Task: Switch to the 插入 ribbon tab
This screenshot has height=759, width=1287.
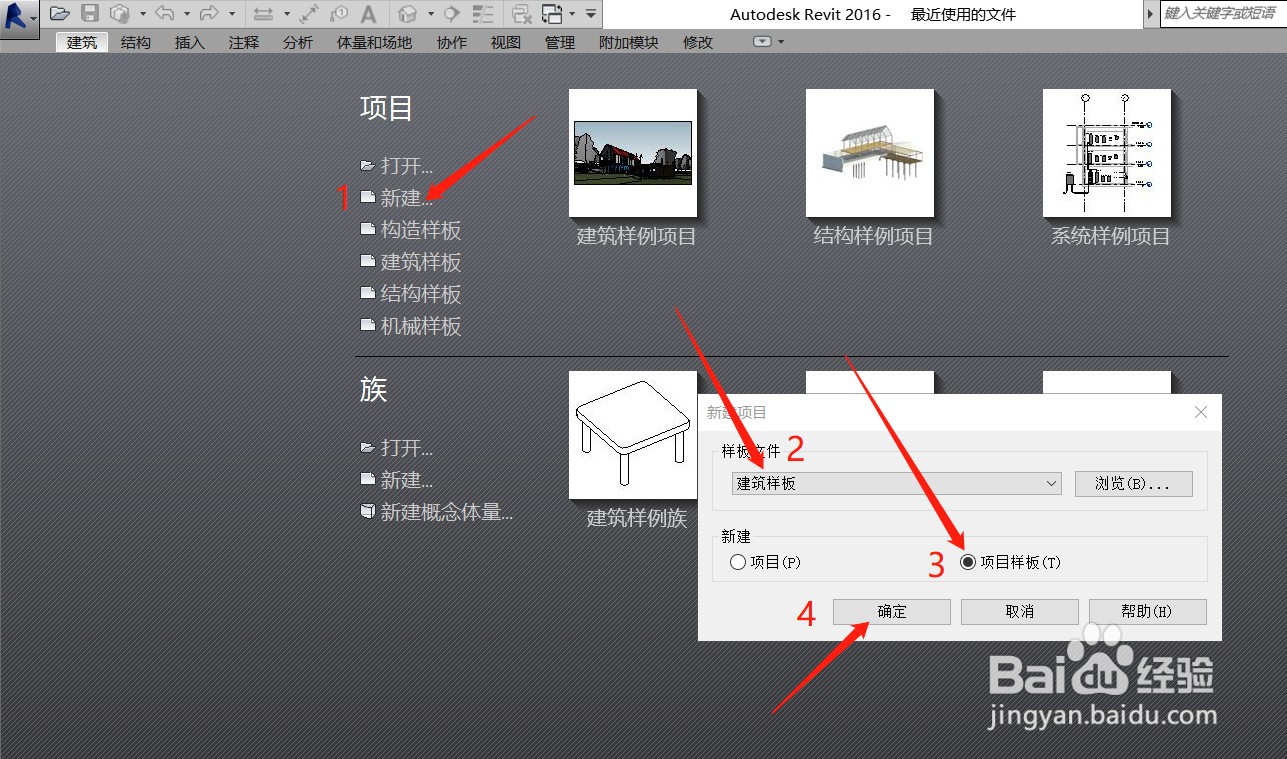Action: (189, 42)
